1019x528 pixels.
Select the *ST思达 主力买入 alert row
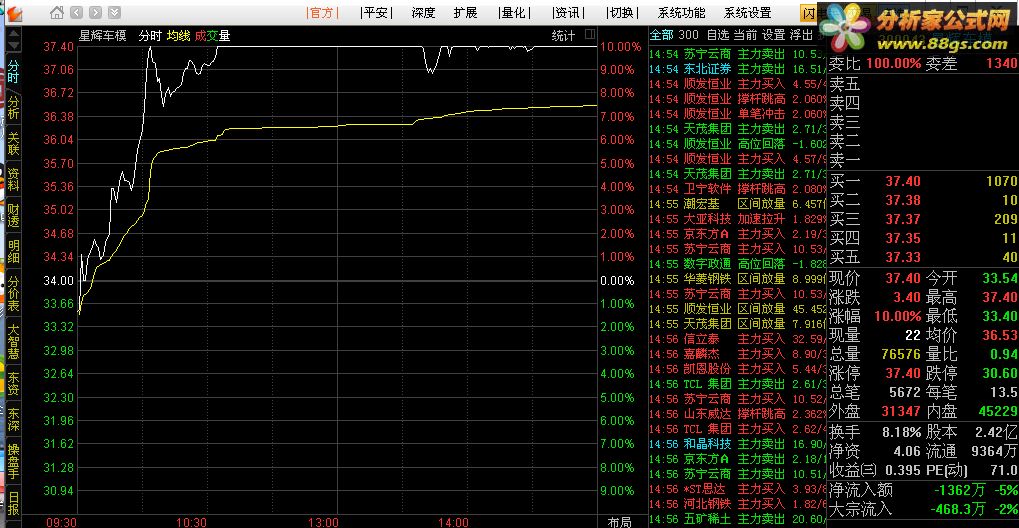pos(738,488)
